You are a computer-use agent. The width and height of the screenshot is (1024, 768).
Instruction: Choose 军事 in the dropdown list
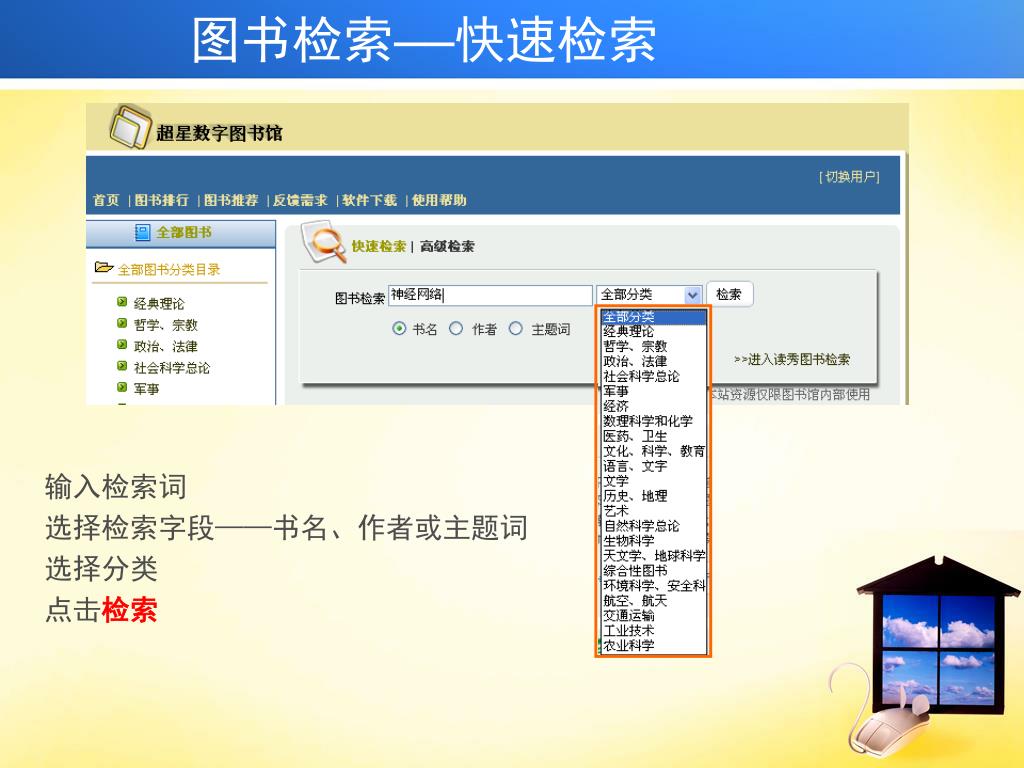tap(653, 392)
